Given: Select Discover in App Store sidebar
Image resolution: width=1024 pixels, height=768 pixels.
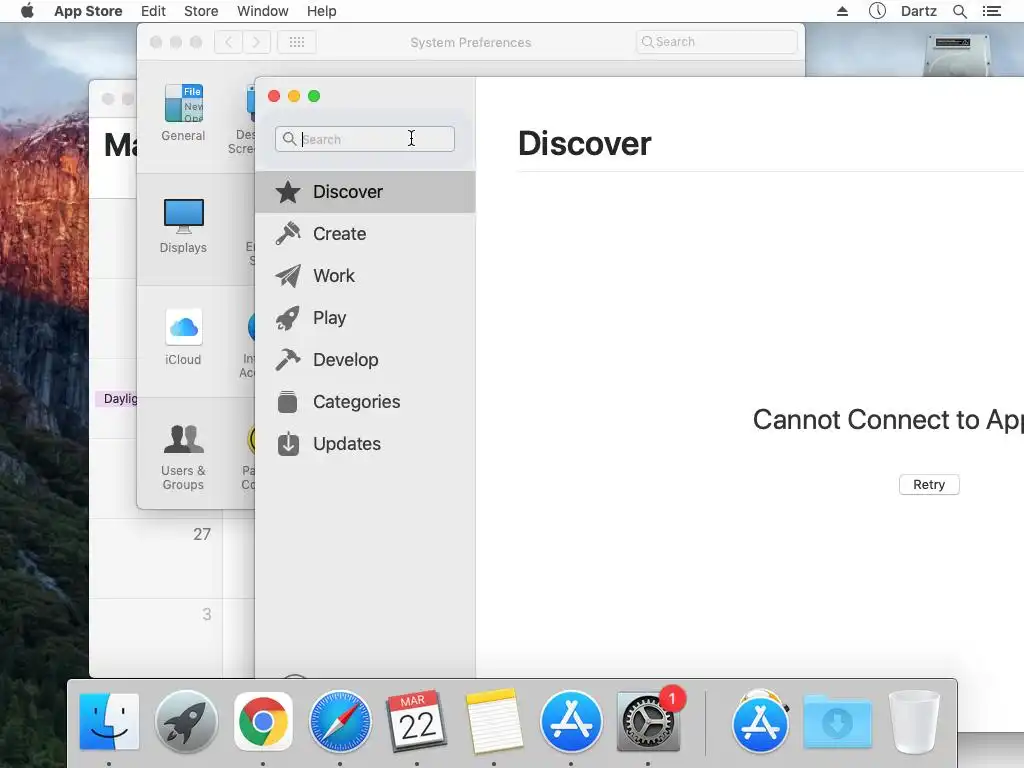Looking at the screenshot, I should [x=365, y=192].
